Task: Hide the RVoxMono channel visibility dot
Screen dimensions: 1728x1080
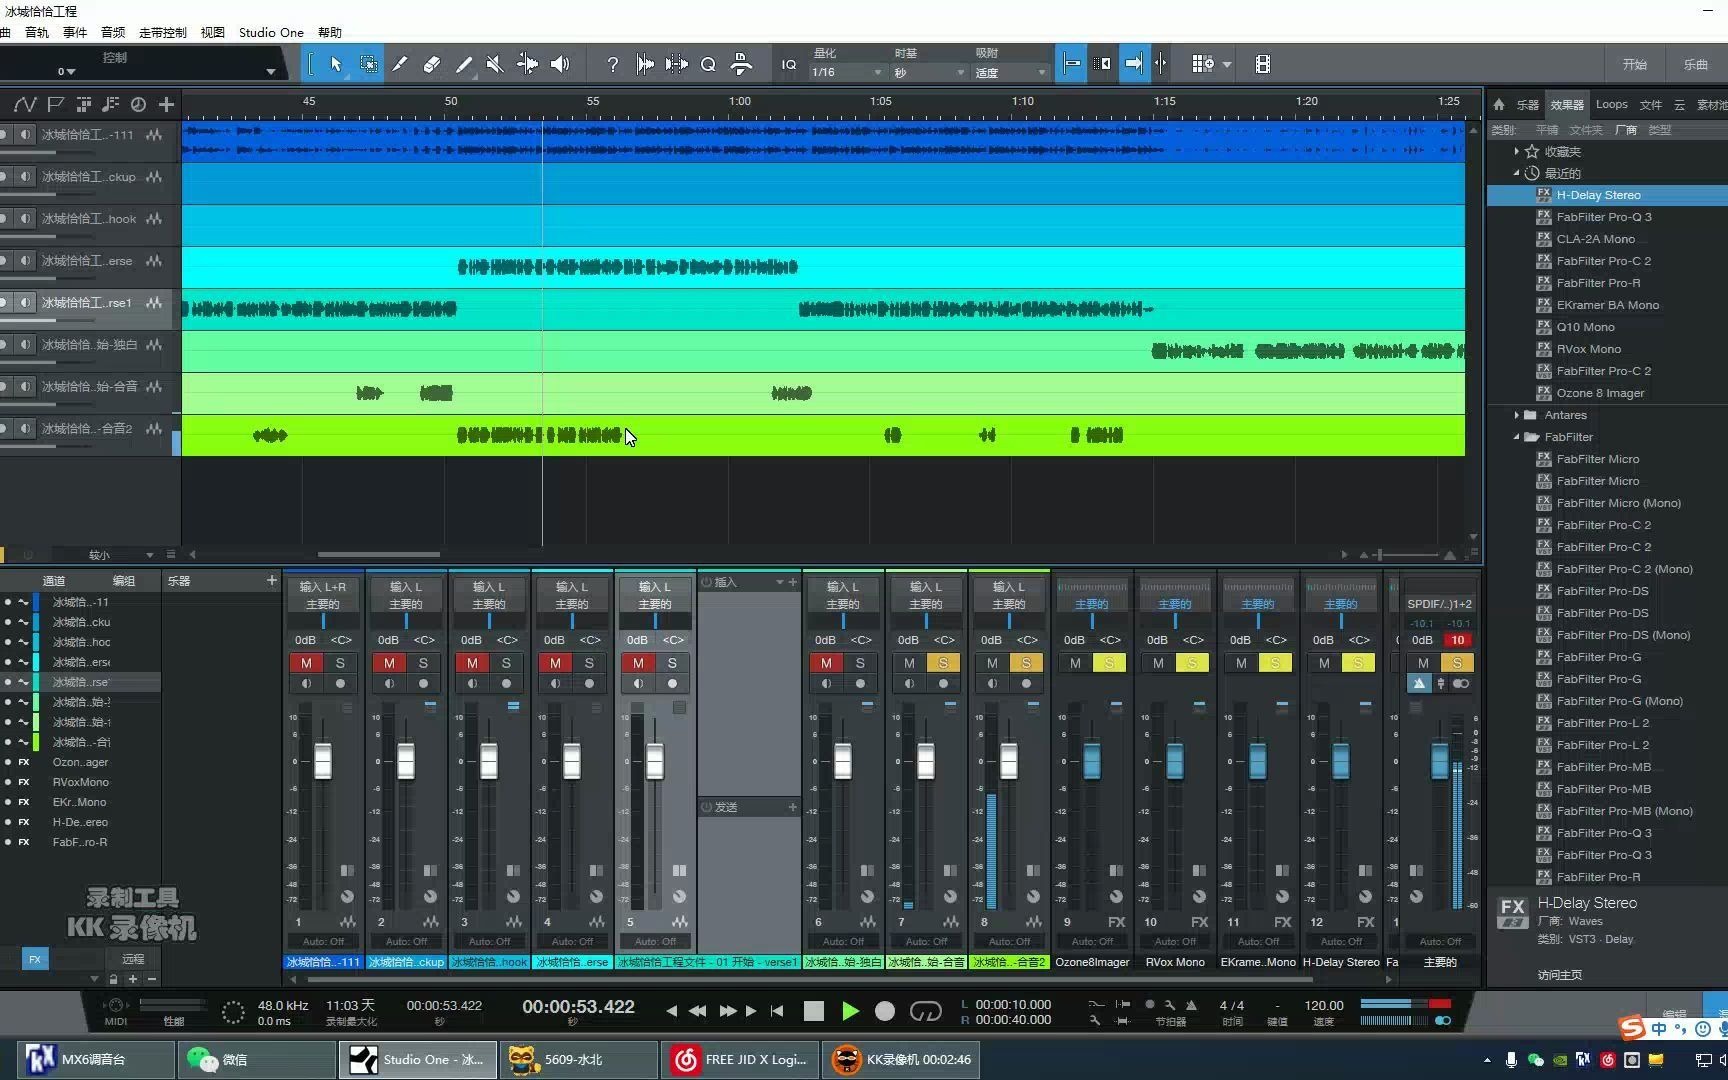Action: click(8, 782)
